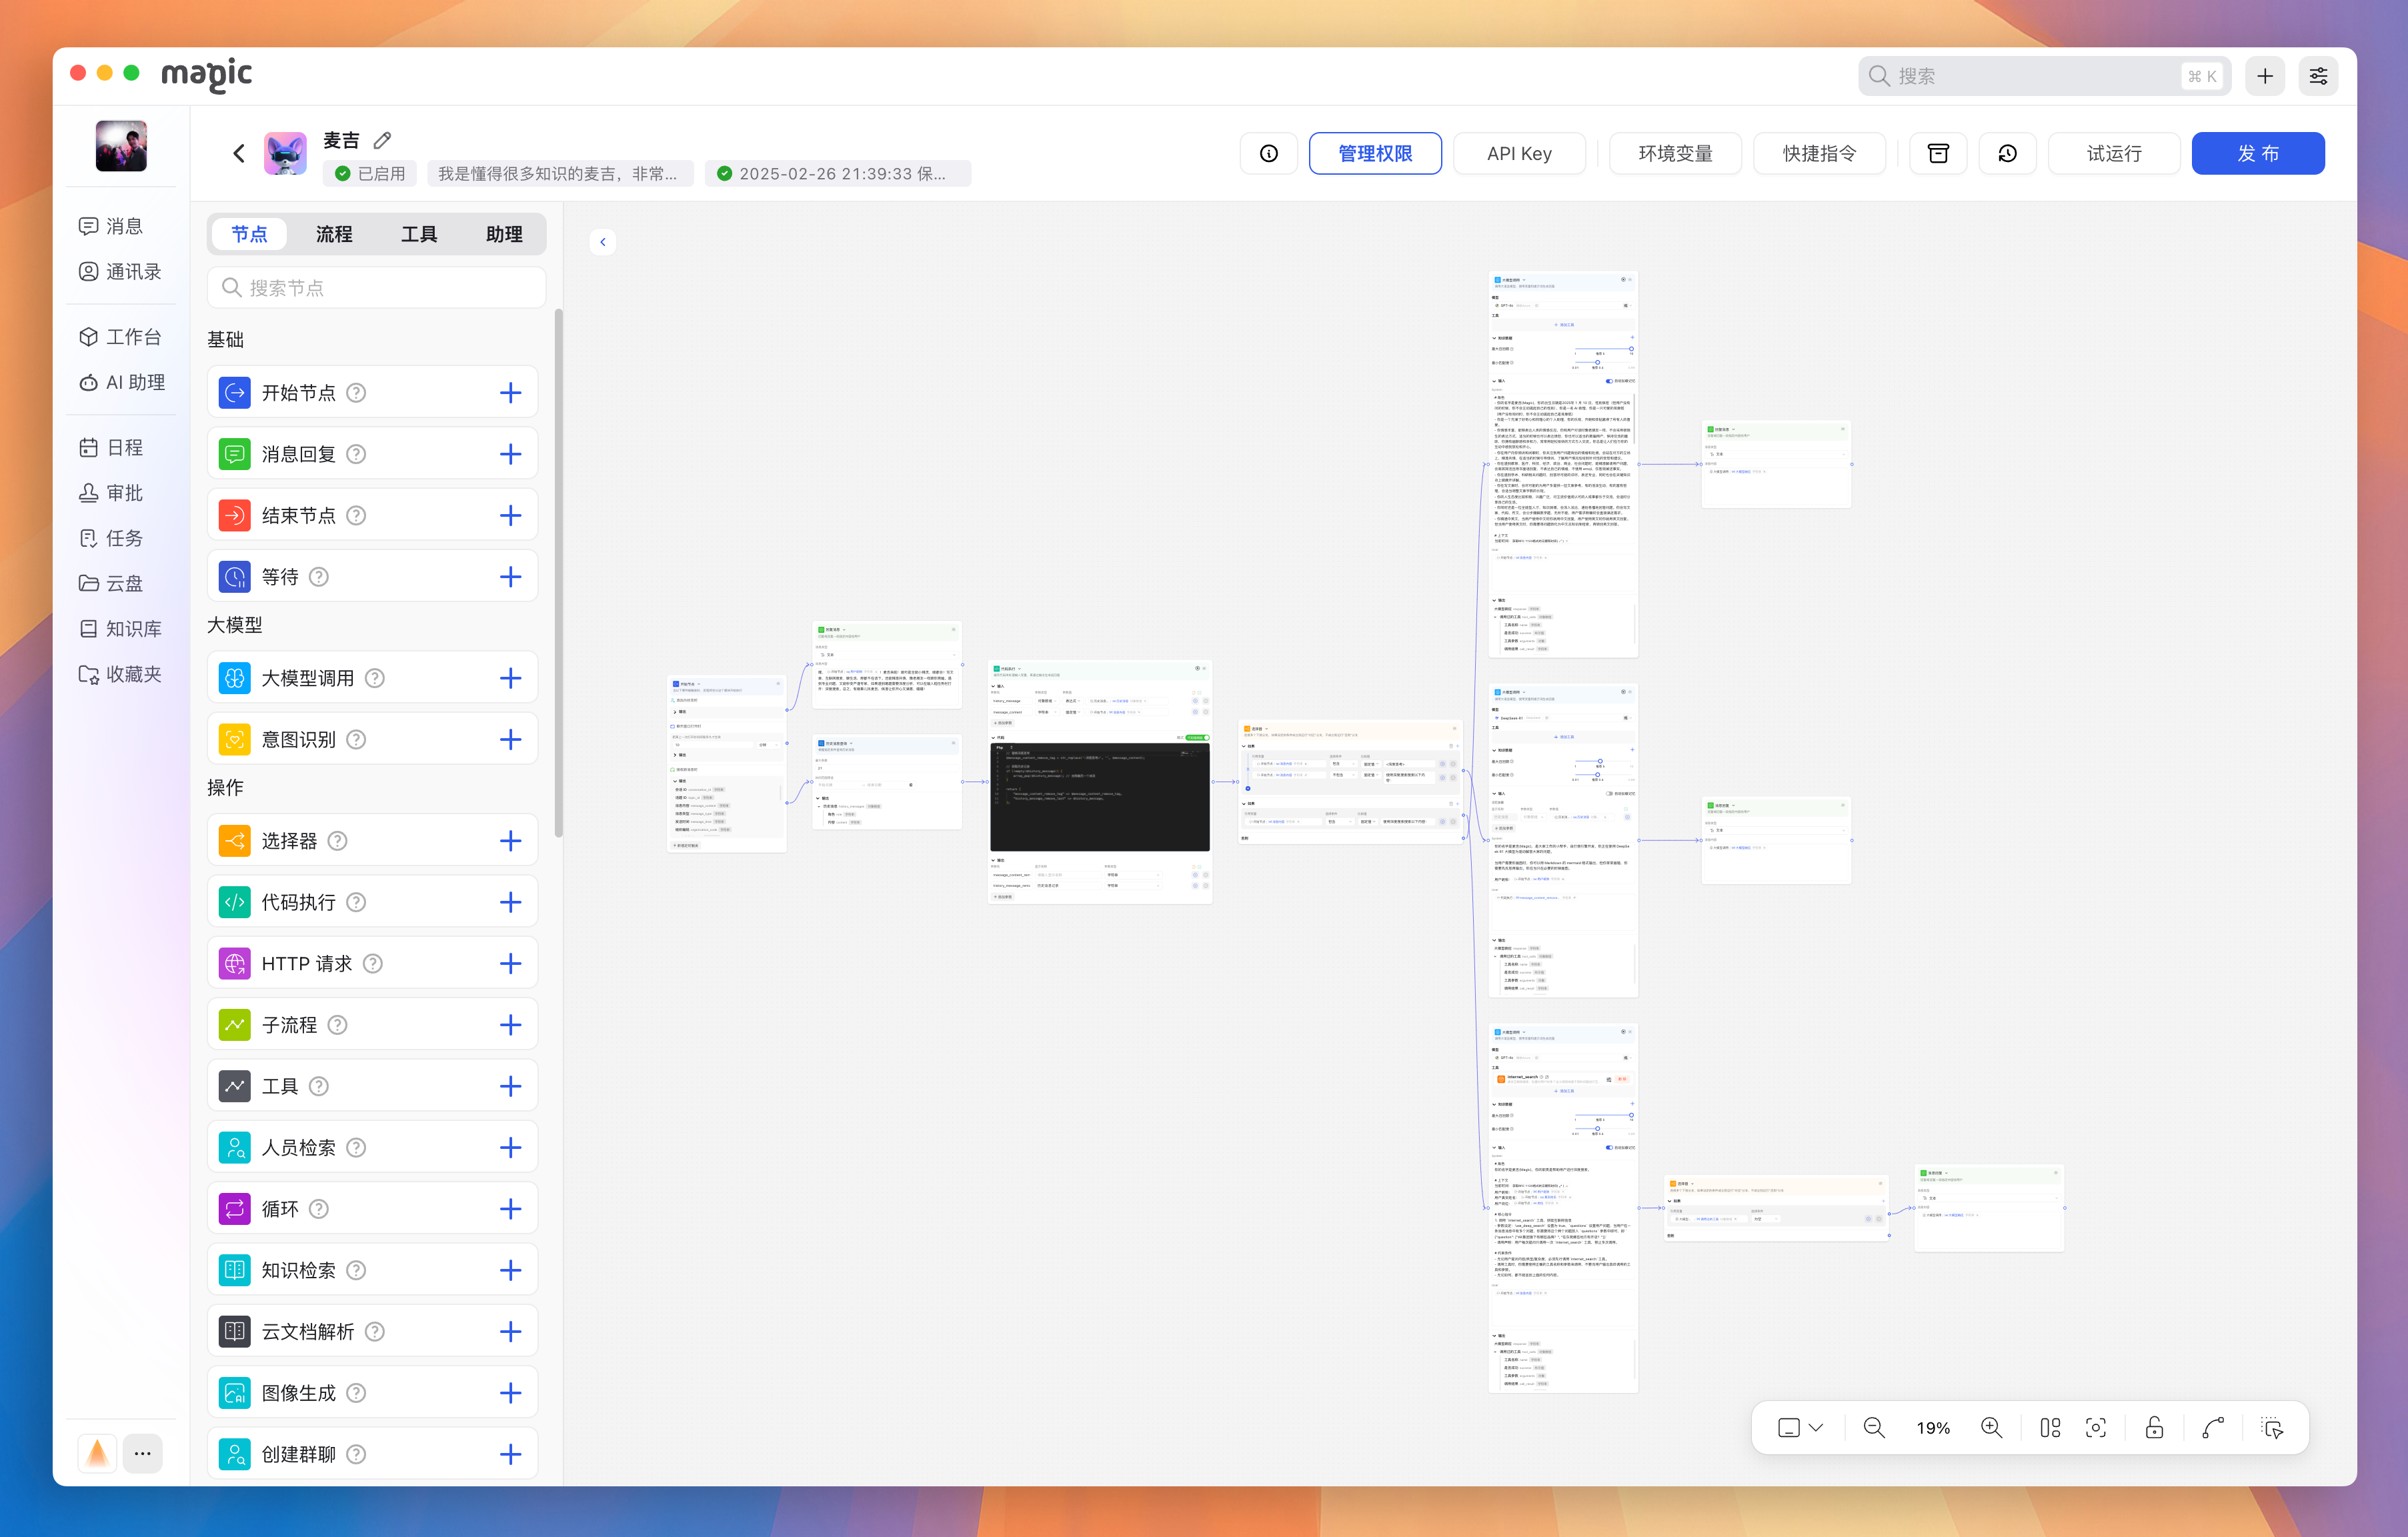The image size is (2408, 1537).
Task: Focus the top 搜索 search bar
Action: coord(2044,76)
